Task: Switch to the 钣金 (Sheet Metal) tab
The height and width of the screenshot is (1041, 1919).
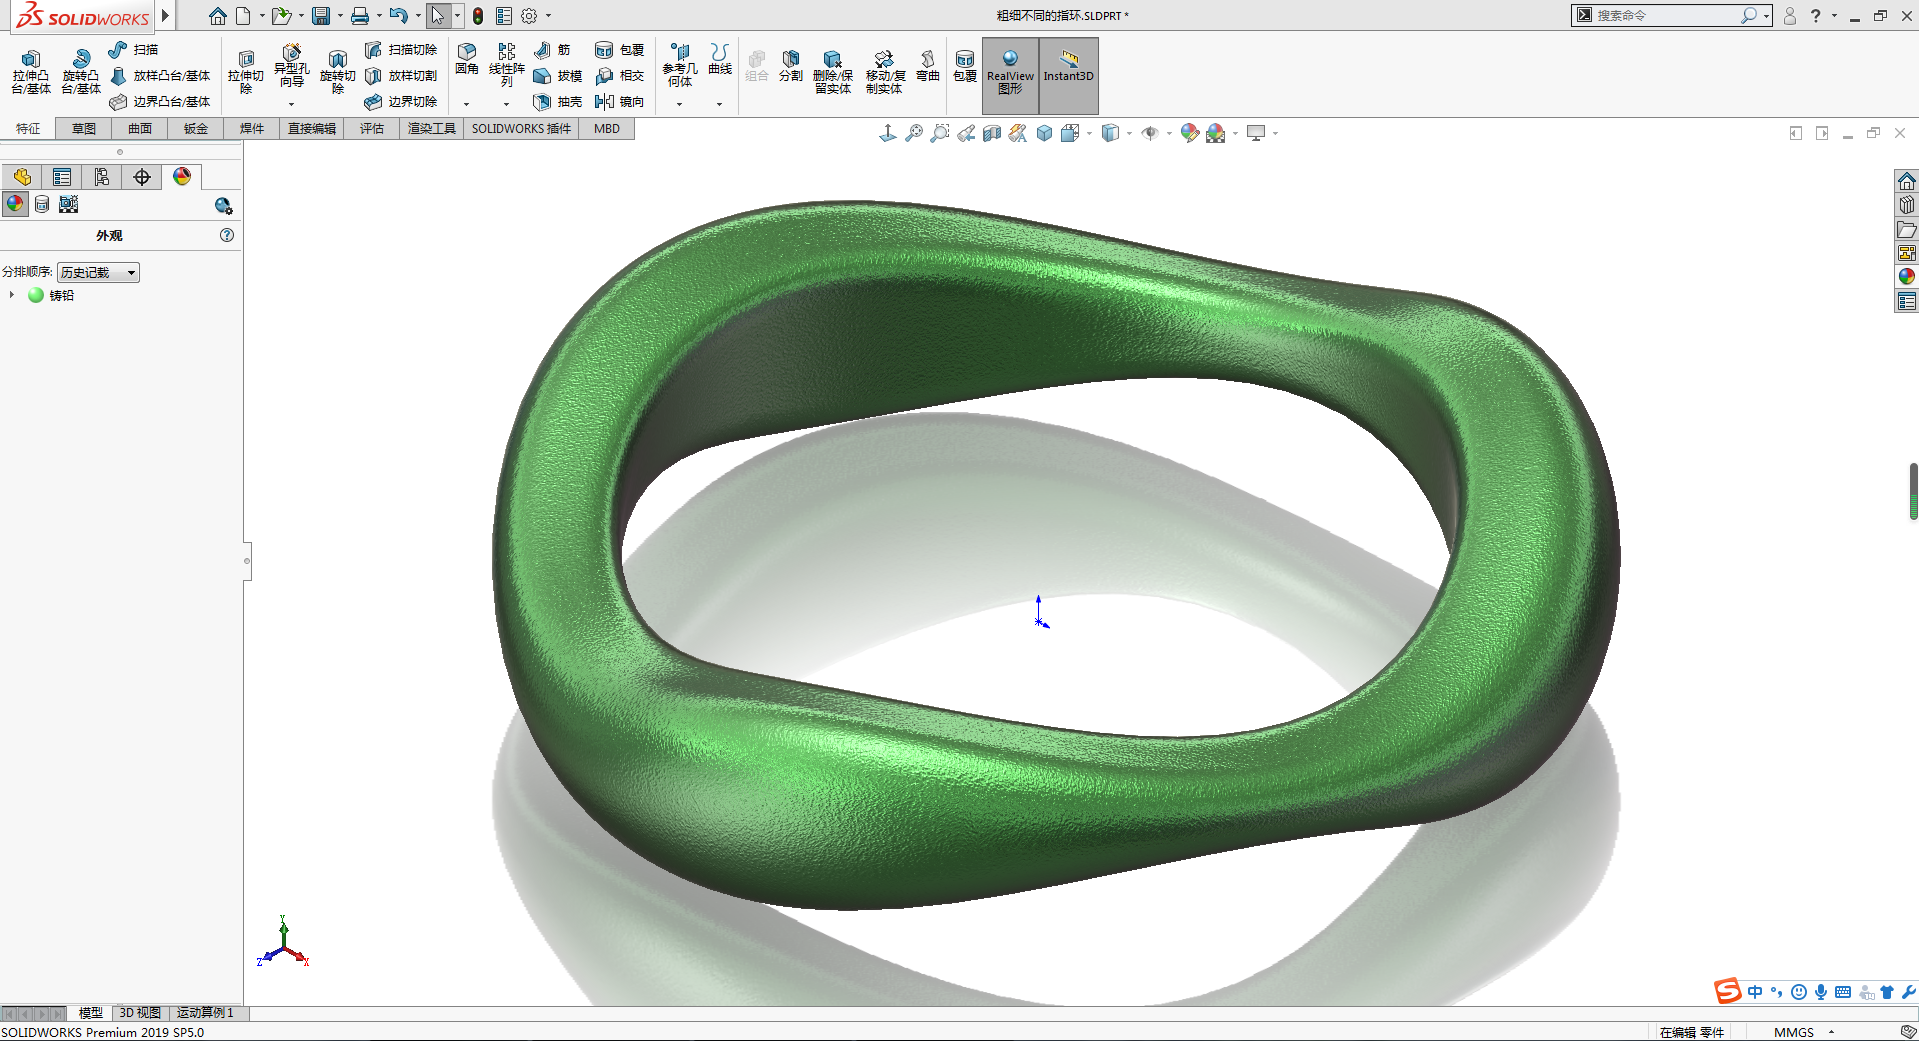Action: tap(196, 129)
